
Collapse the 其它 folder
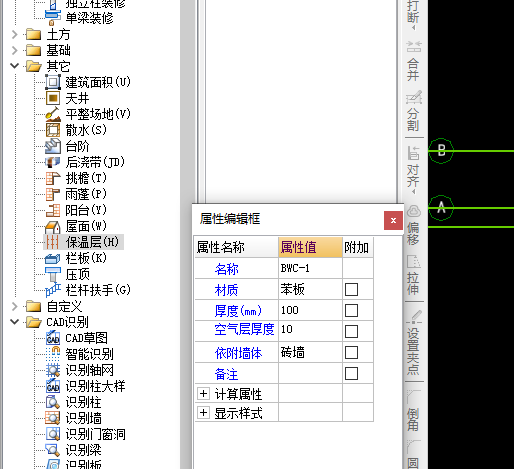coord(14,66)
